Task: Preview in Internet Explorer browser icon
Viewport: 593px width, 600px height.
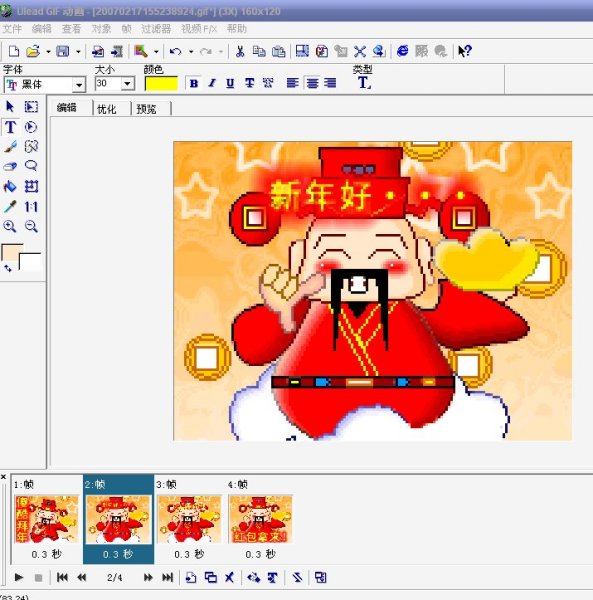Action: click(x=402, y=51)
